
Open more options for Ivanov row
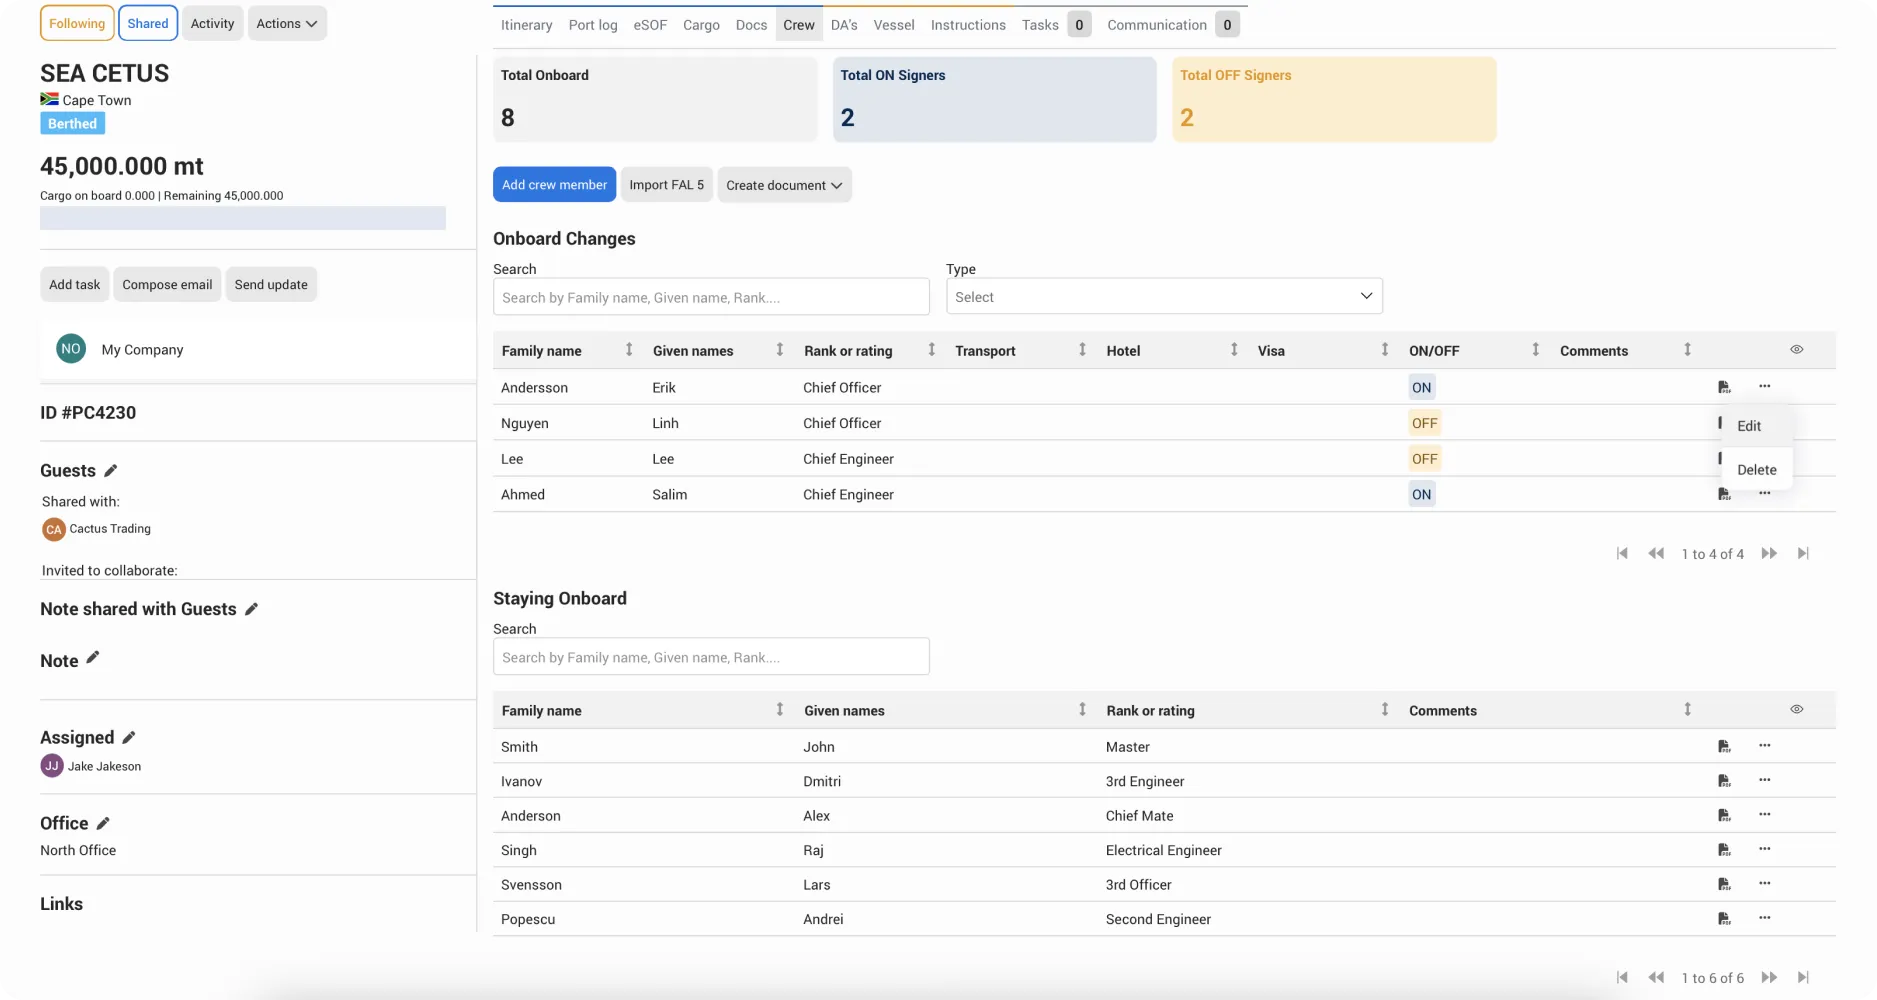tap(1765, 780)
